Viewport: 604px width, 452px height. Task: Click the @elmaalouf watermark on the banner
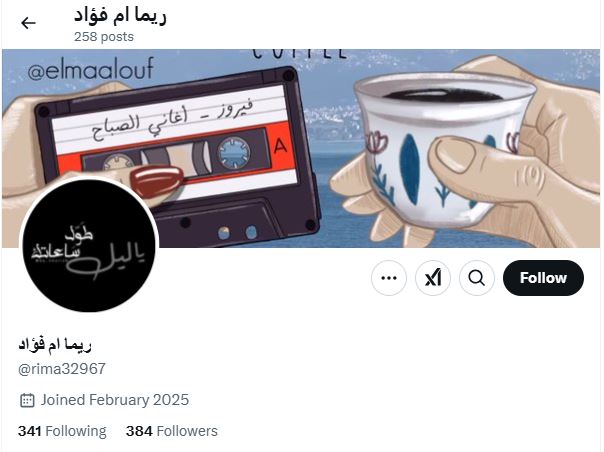(x=91, y=69)
